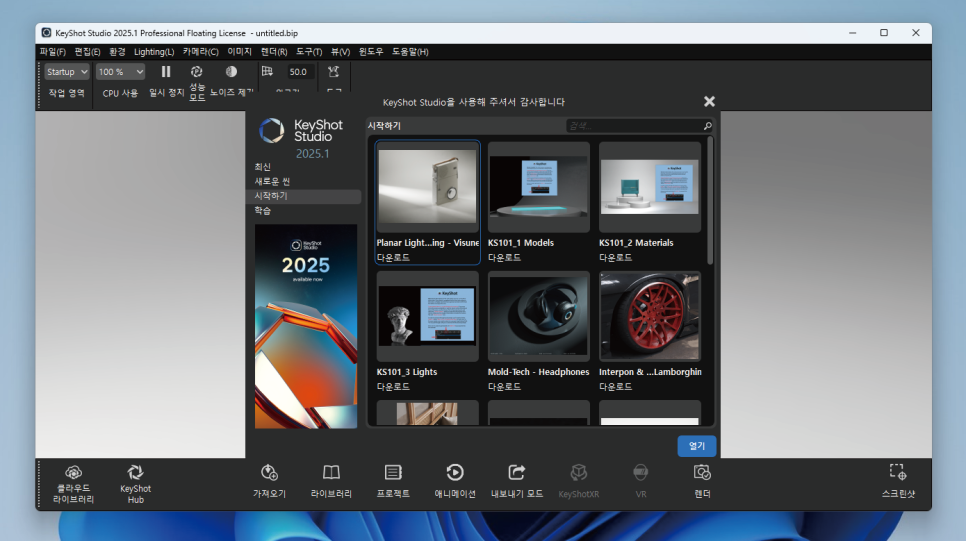Minimize the KeyShot Studio window
This screenshot has width=966, height=541.
(x=852, y=33)
